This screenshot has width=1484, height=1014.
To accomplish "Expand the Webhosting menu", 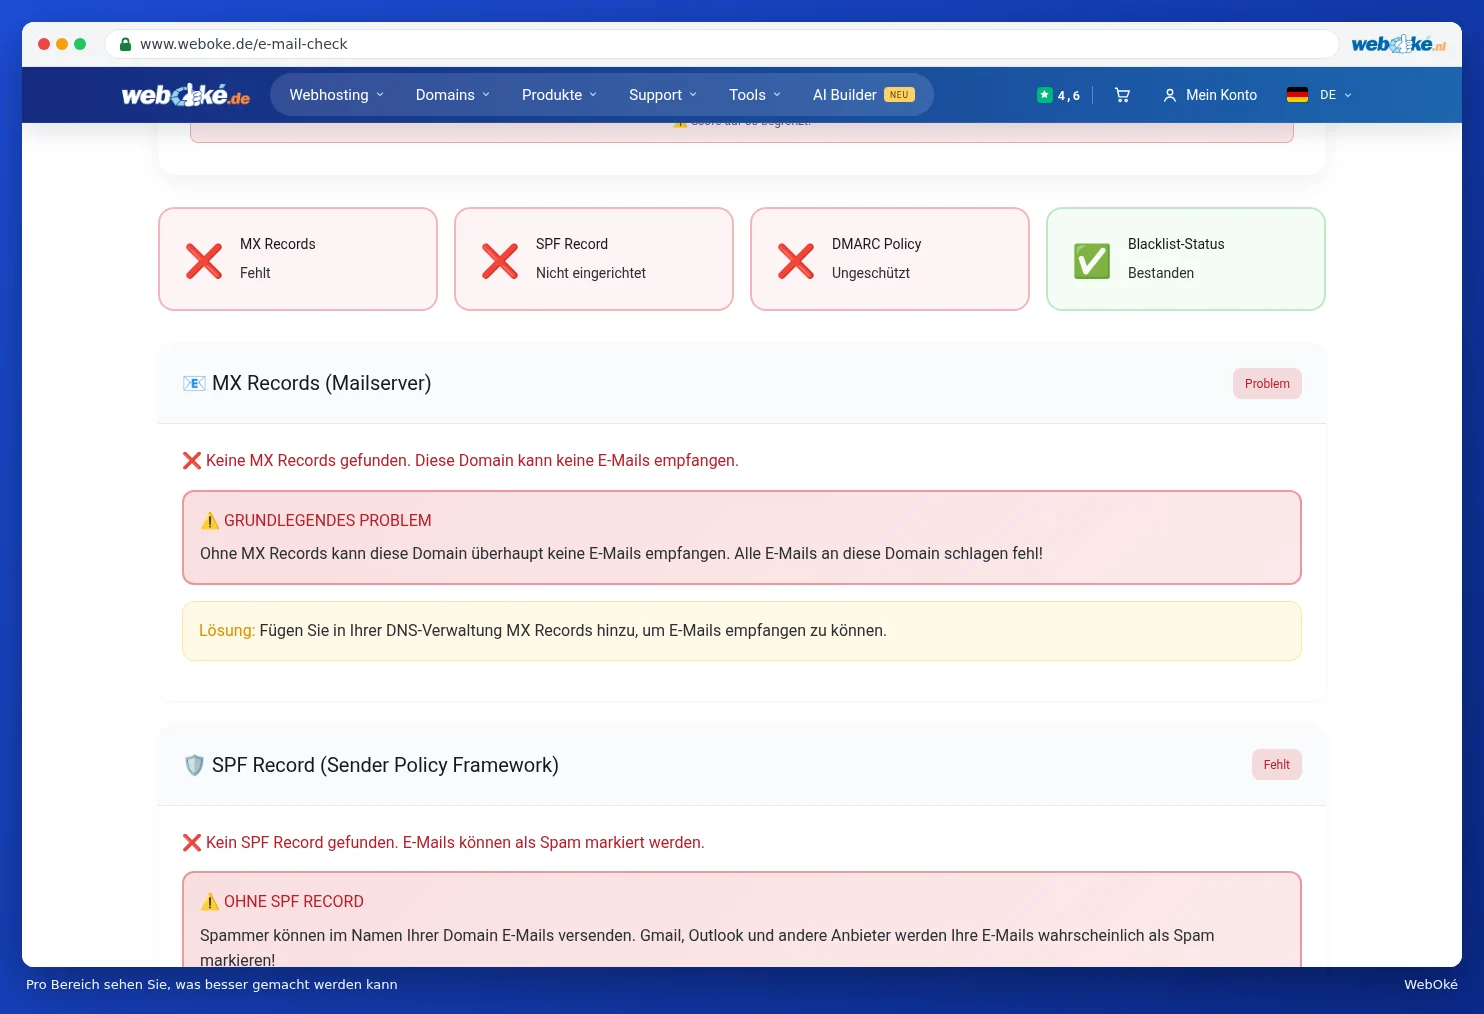I will tap(337, 95).
